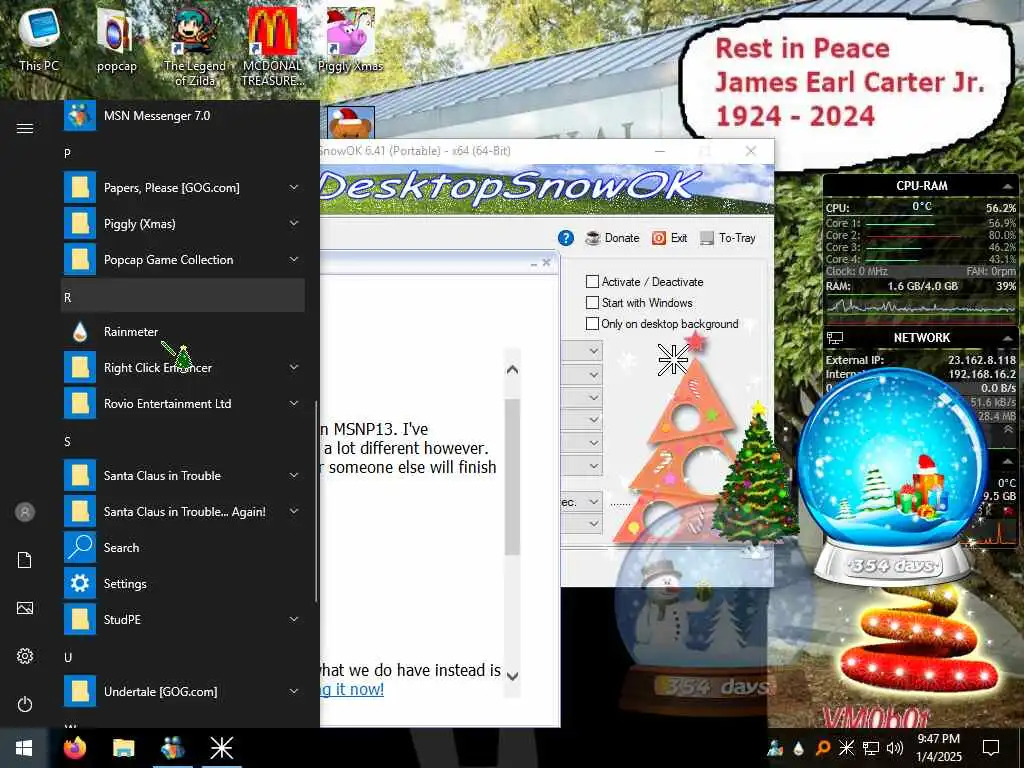Click the snowflake tray icon
Screen dimensions: 1024x768
(846, 748)
